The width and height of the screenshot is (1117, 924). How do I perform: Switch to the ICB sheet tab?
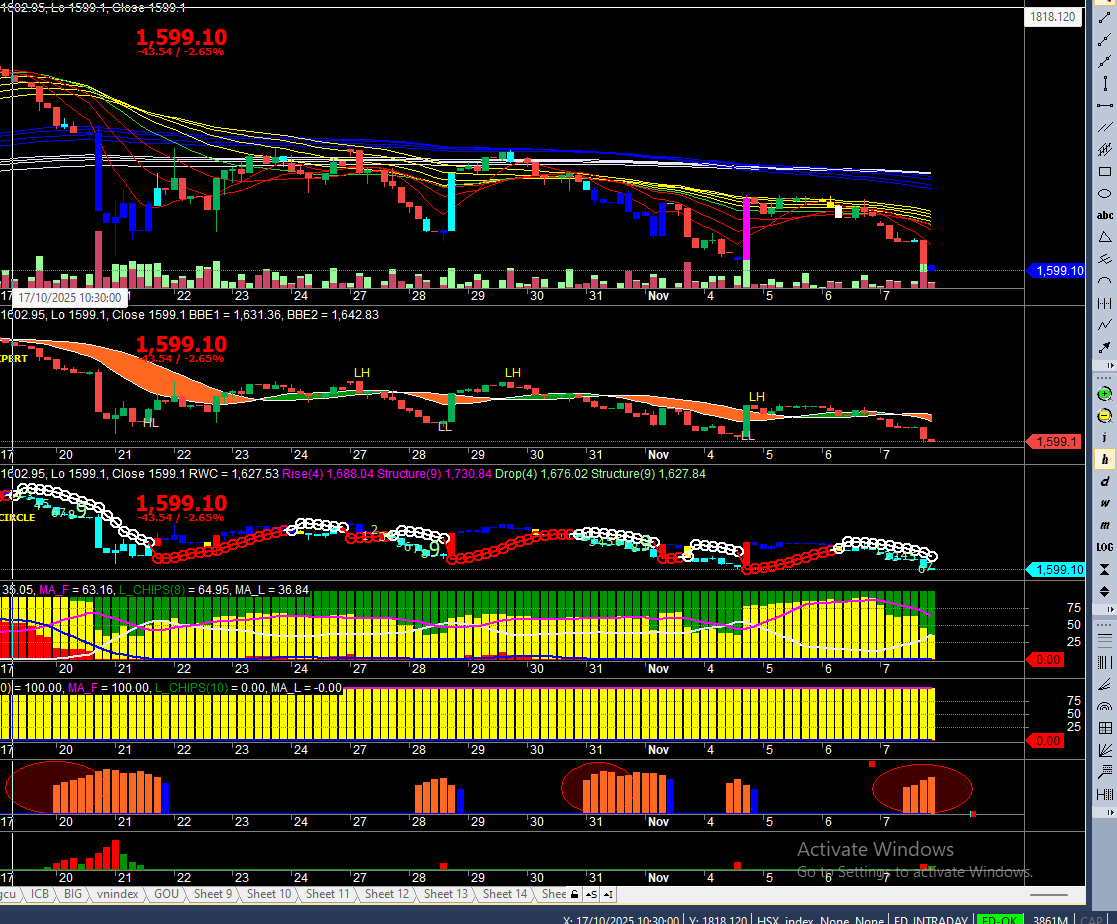coord(40,894)
